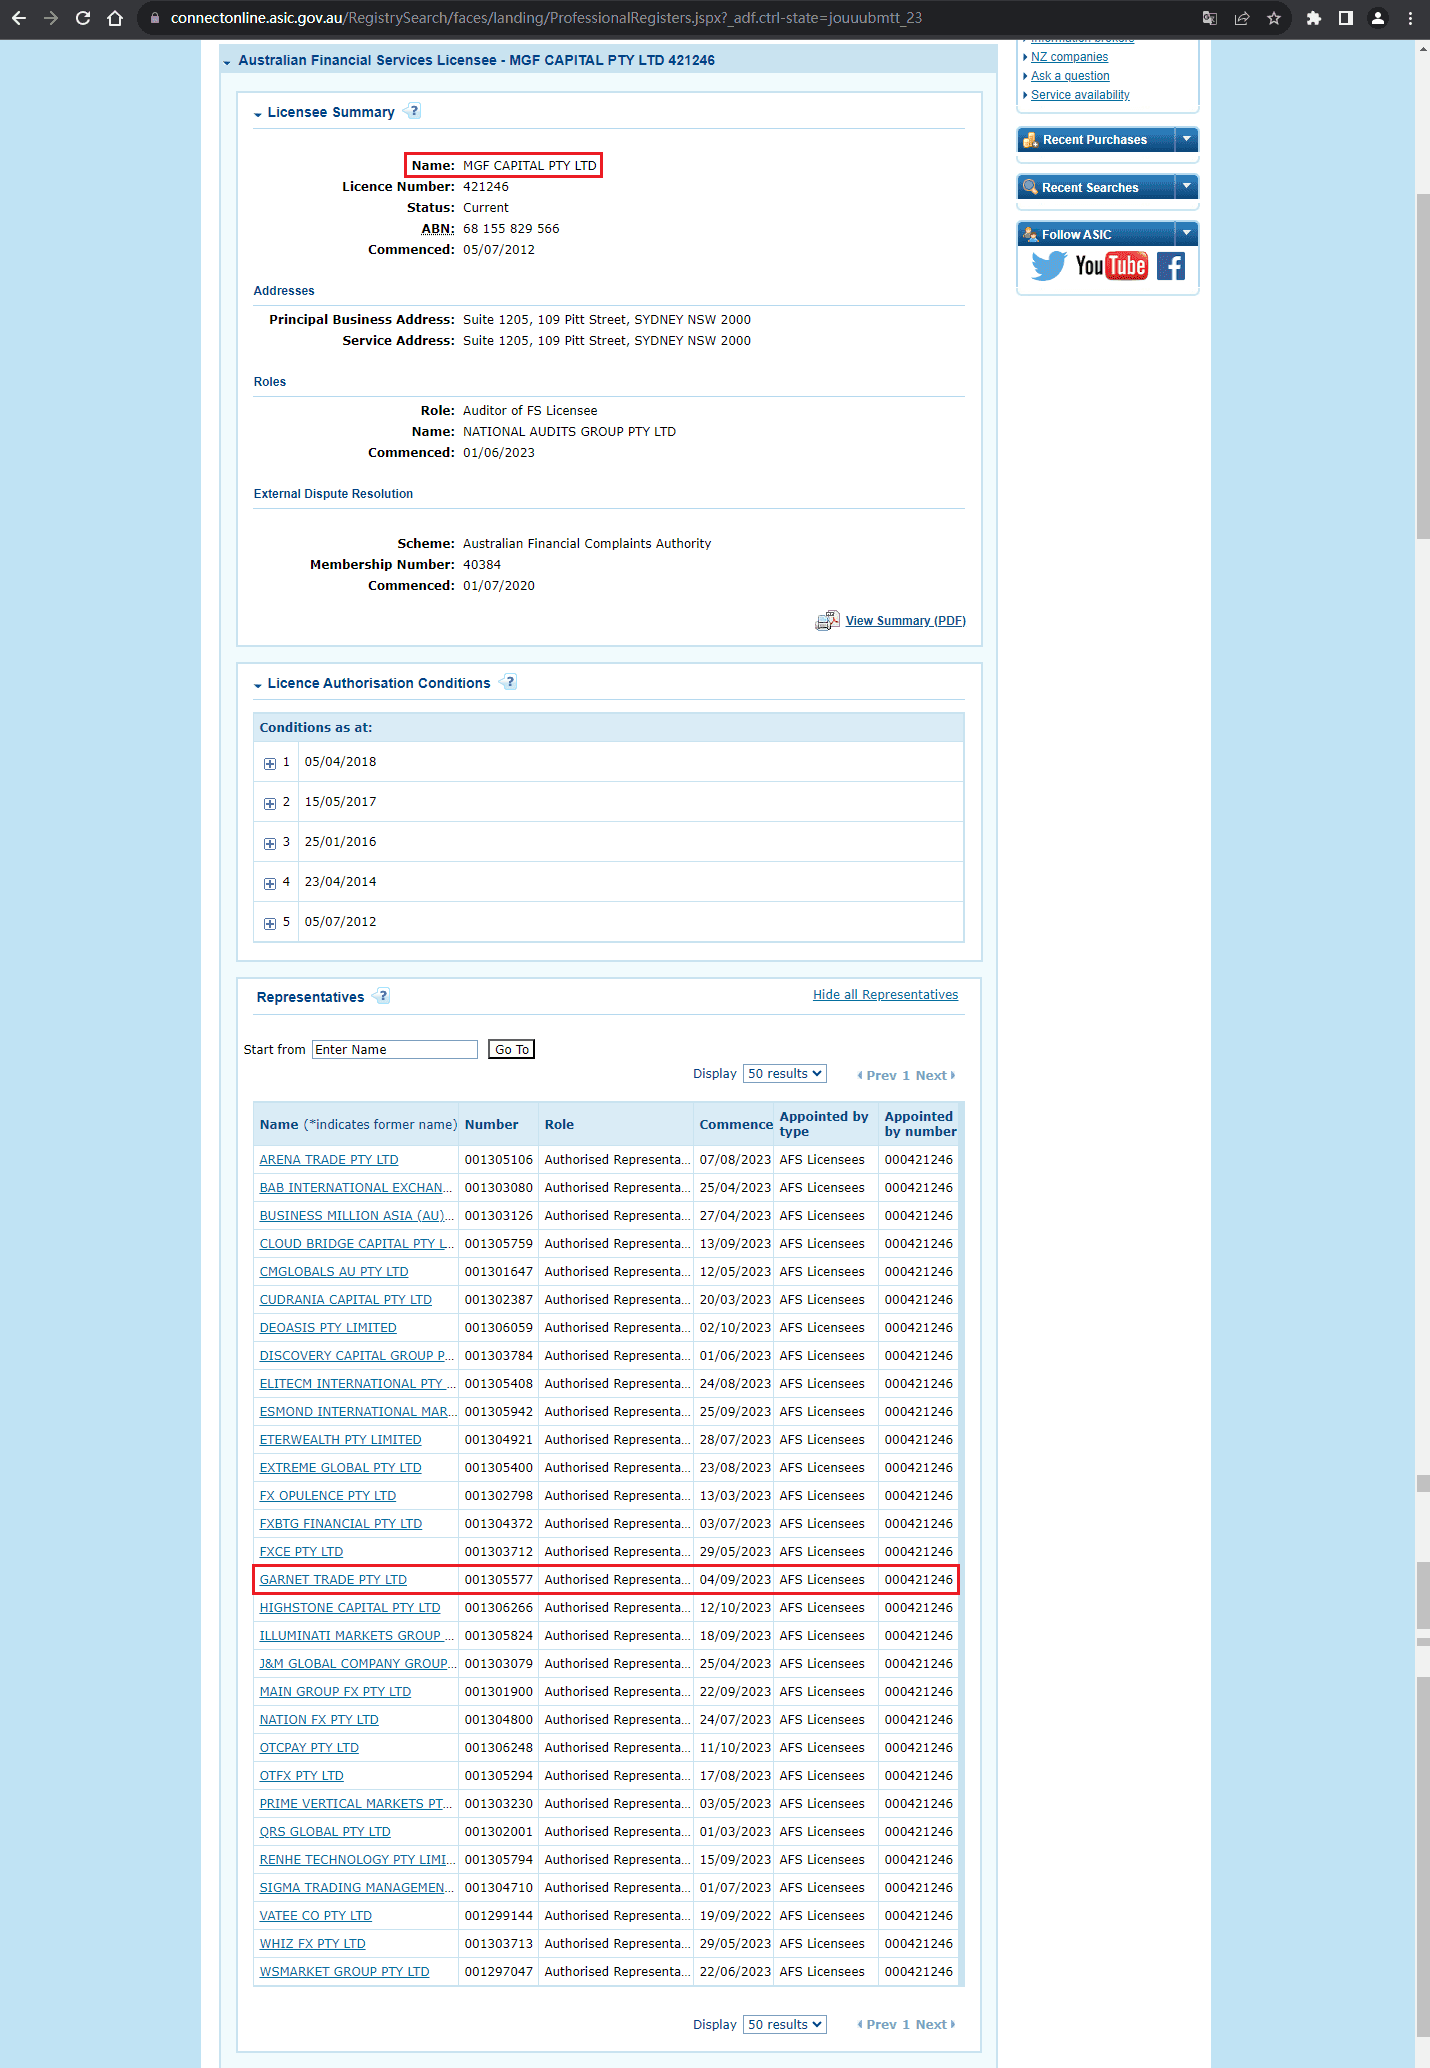
Task: Open top Display 50 results dropdown
Action: tap(785, 1074)
